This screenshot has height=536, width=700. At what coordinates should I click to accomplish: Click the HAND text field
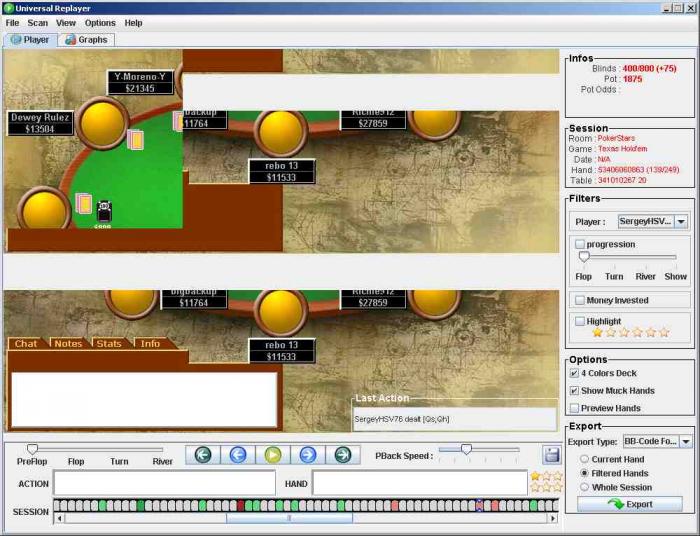420,483
